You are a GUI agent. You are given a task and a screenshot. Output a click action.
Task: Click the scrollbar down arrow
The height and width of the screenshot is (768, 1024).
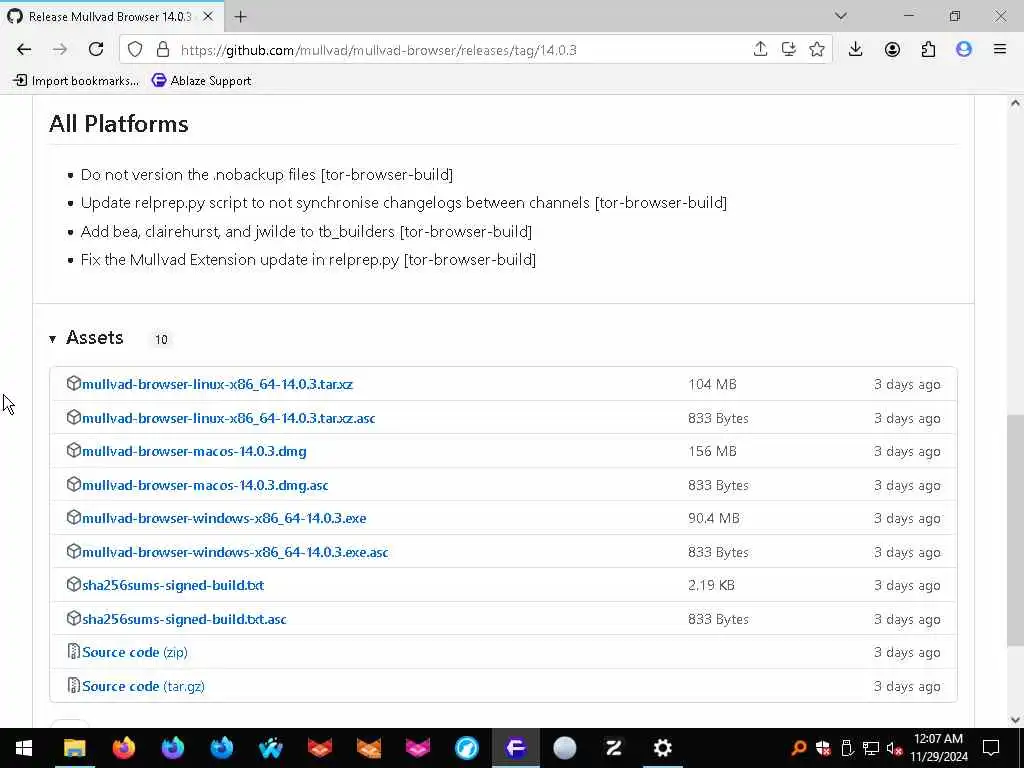click(x=1015, y=720)
